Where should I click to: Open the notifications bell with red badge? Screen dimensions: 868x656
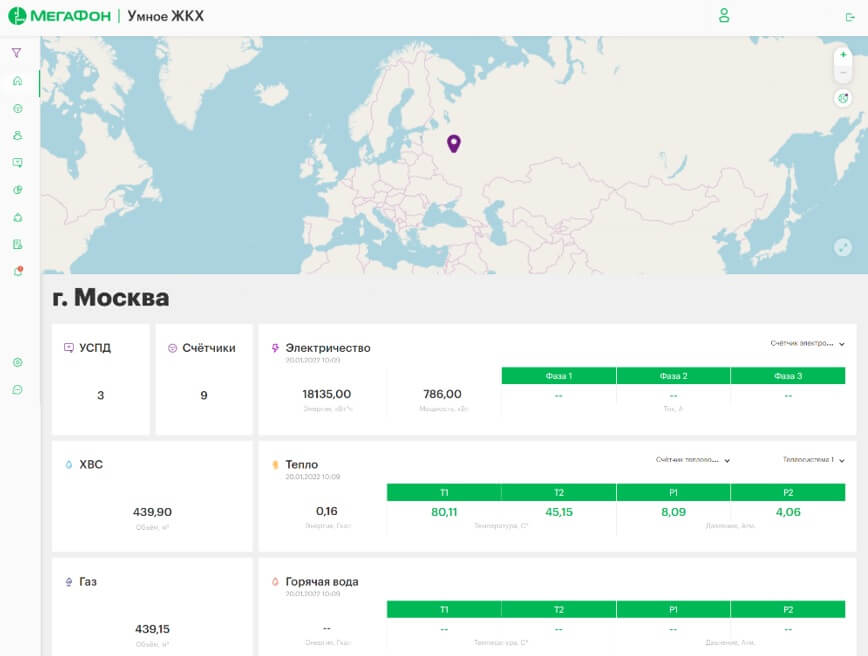click(17, 271)
